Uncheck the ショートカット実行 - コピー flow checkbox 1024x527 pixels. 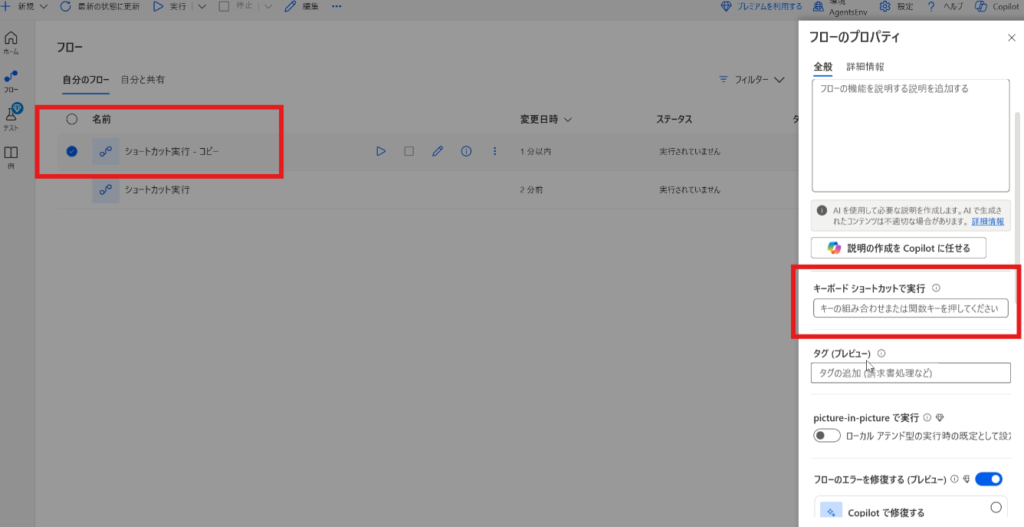point(71,152)
